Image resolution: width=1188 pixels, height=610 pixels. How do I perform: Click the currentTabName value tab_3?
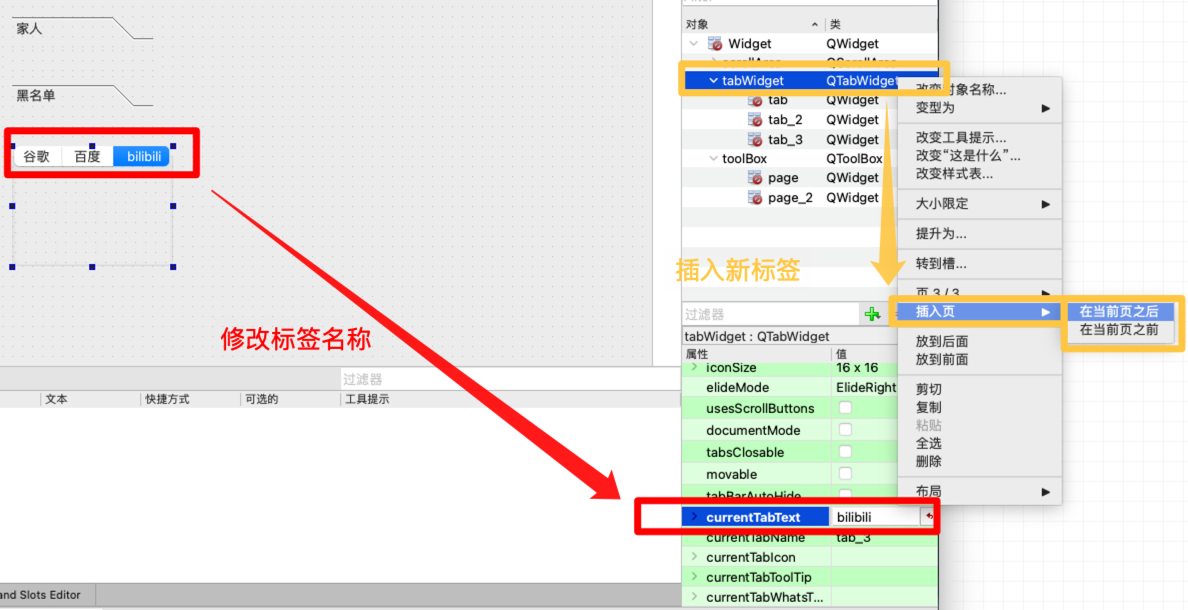(x=853, y=537)
